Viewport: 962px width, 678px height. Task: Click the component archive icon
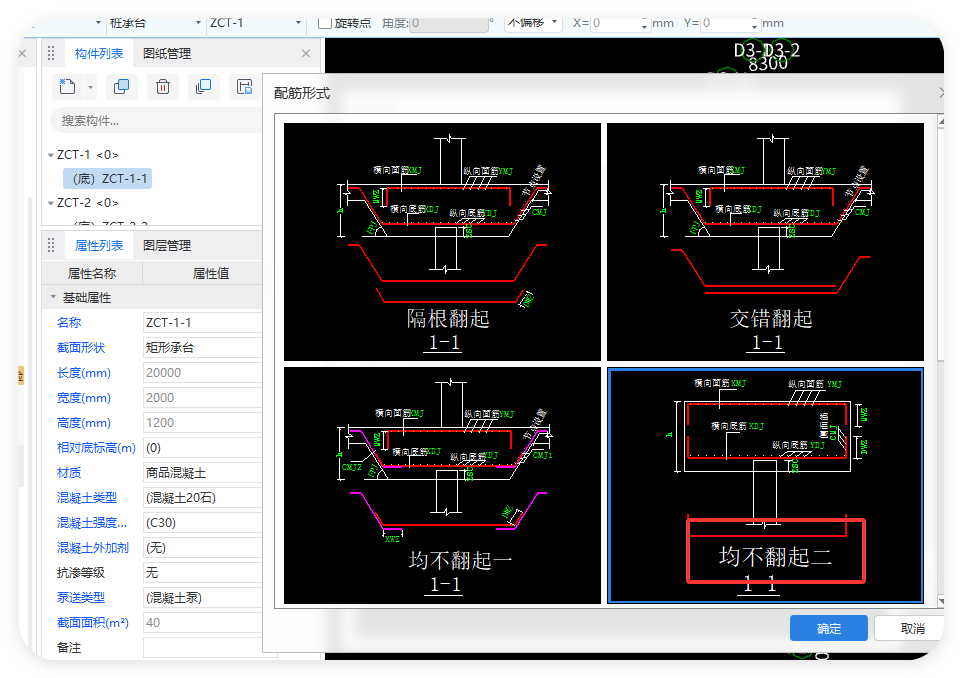point(245,87)
